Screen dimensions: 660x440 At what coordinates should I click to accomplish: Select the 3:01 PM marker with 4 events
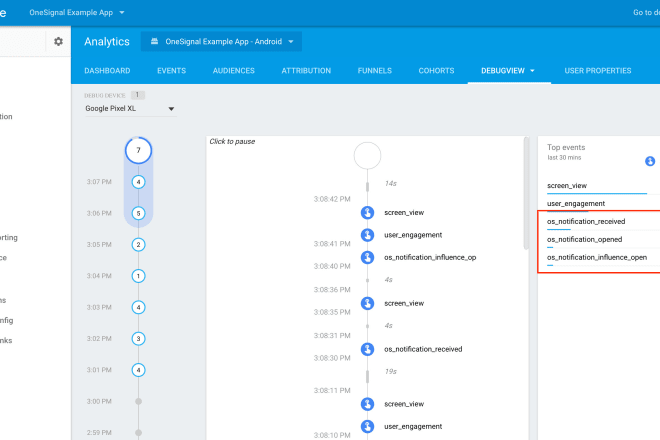138,370
